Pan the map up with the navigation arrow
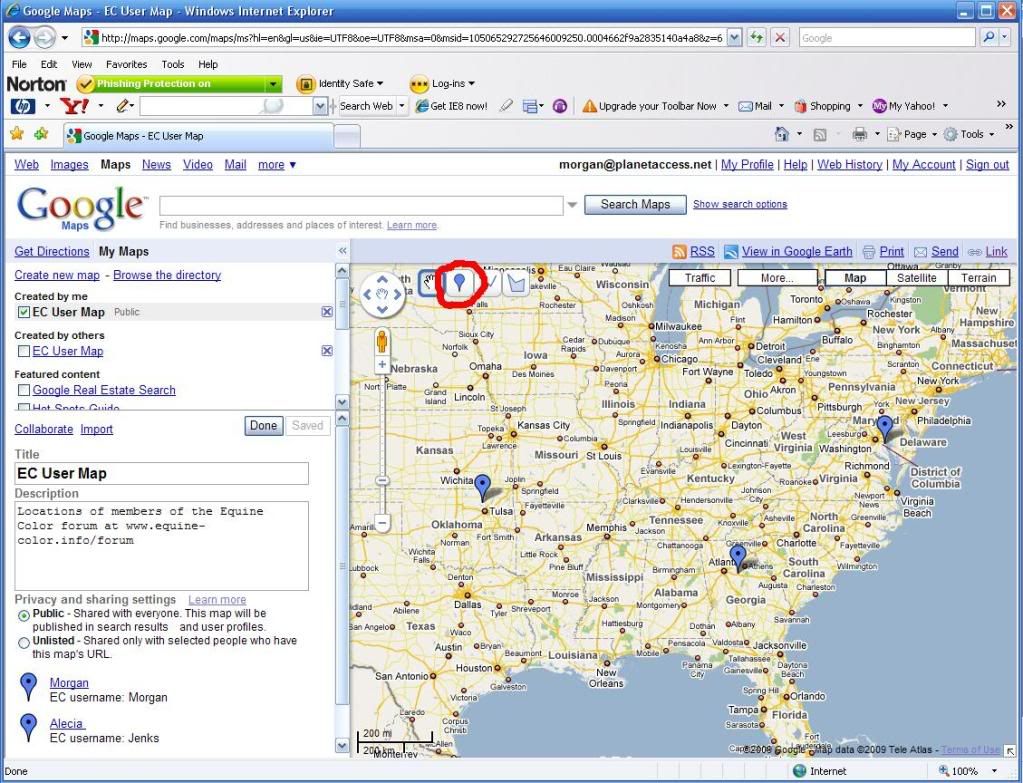 pos(382,280)
